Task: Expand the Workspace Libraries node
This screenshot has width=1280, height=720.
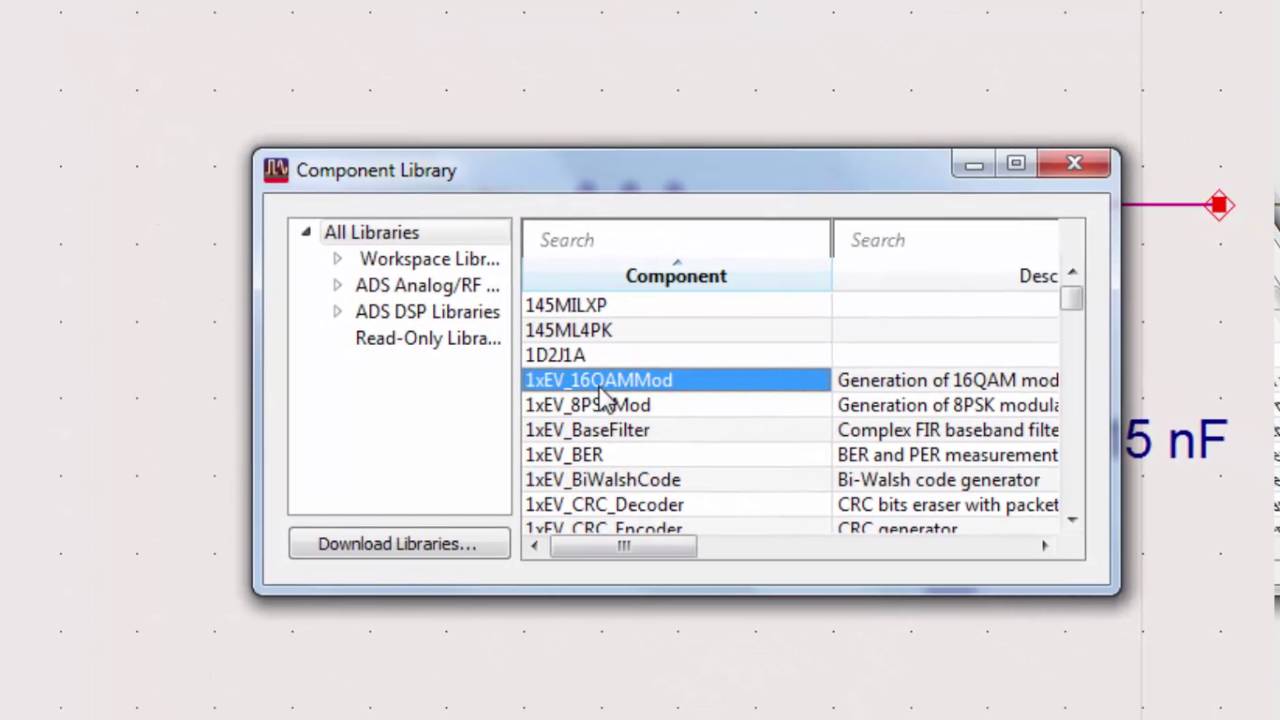Action: [x=337, y=258]
